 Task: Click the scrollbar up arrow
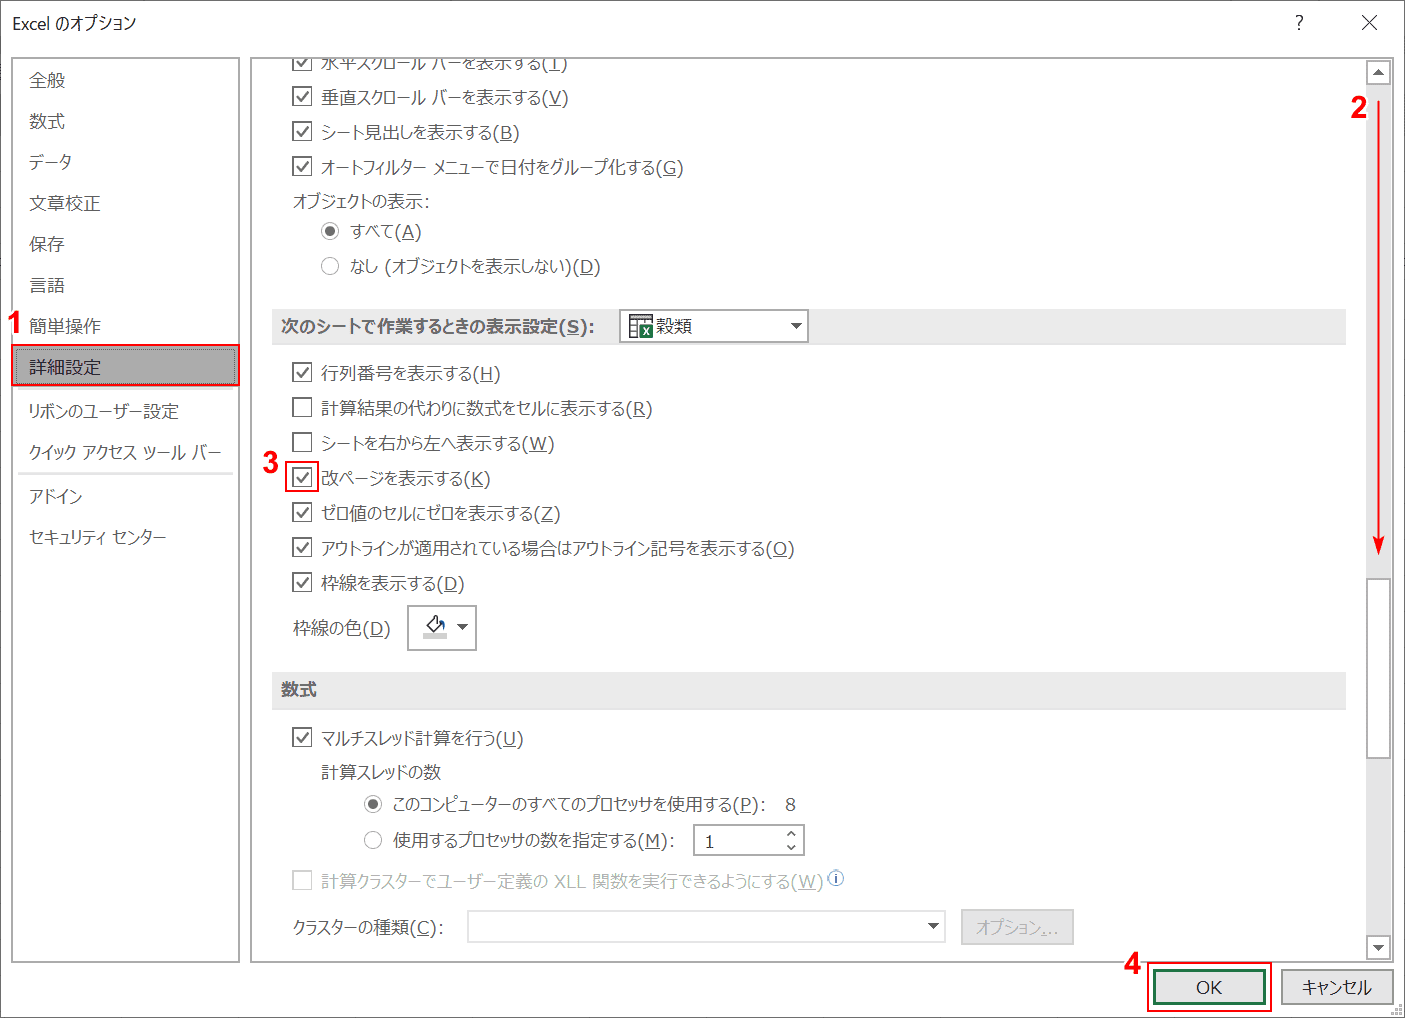1379,72
